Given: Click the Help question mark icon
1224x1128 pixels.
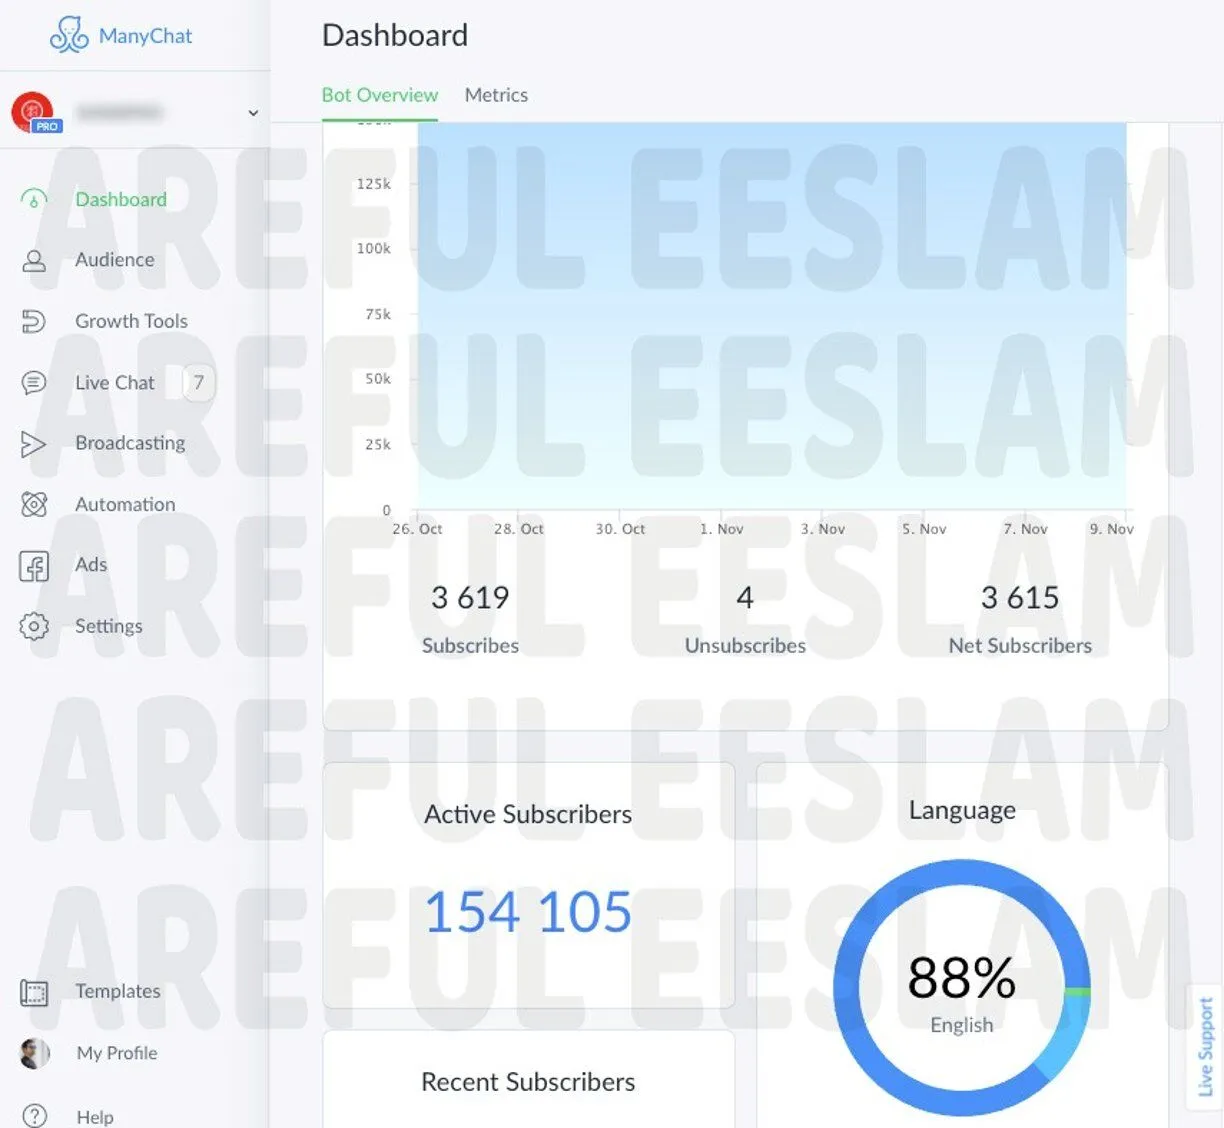Looking at the screenshot, I should click(x=34, y=1116).
